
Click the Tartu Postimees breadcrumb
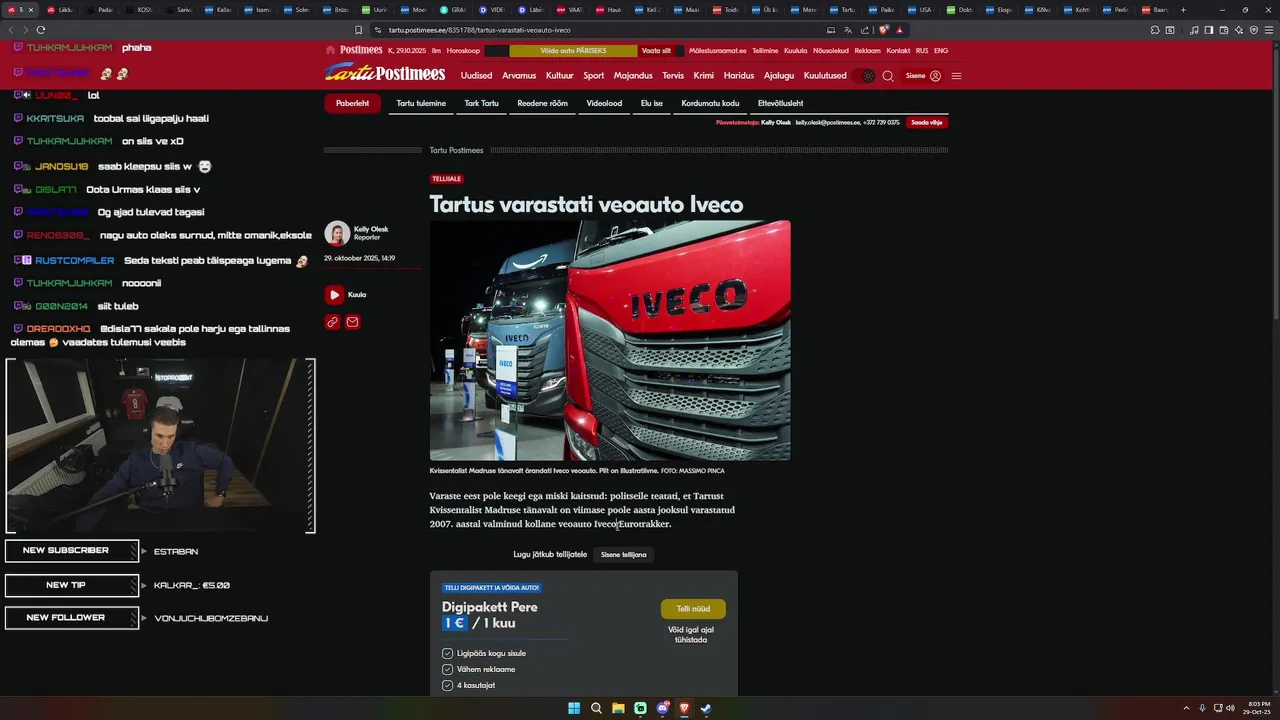click(x=456, y=150)
